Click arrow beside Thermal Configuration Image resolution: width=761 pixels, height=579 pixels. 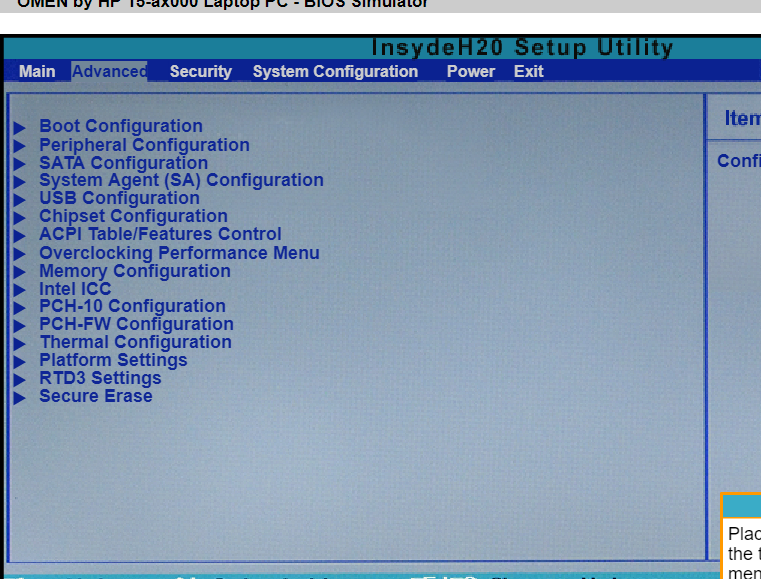[x=19, y=344]
